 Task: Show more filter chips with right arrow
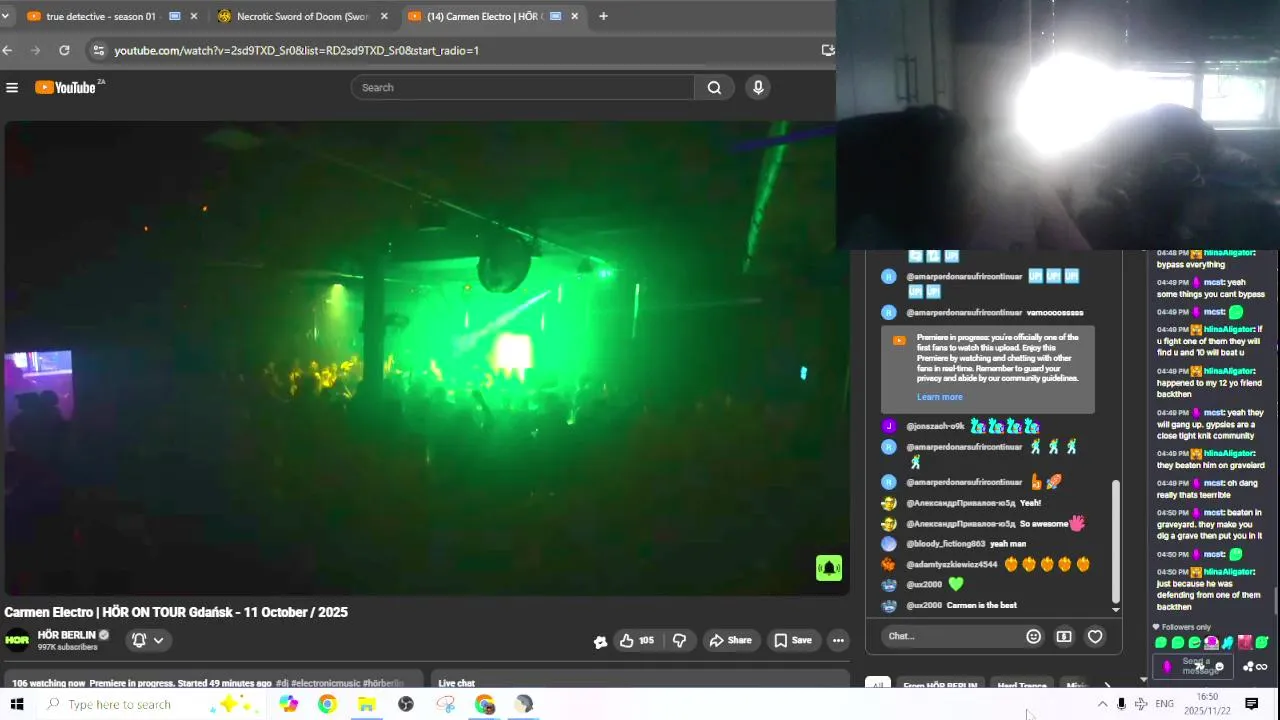1107,686
